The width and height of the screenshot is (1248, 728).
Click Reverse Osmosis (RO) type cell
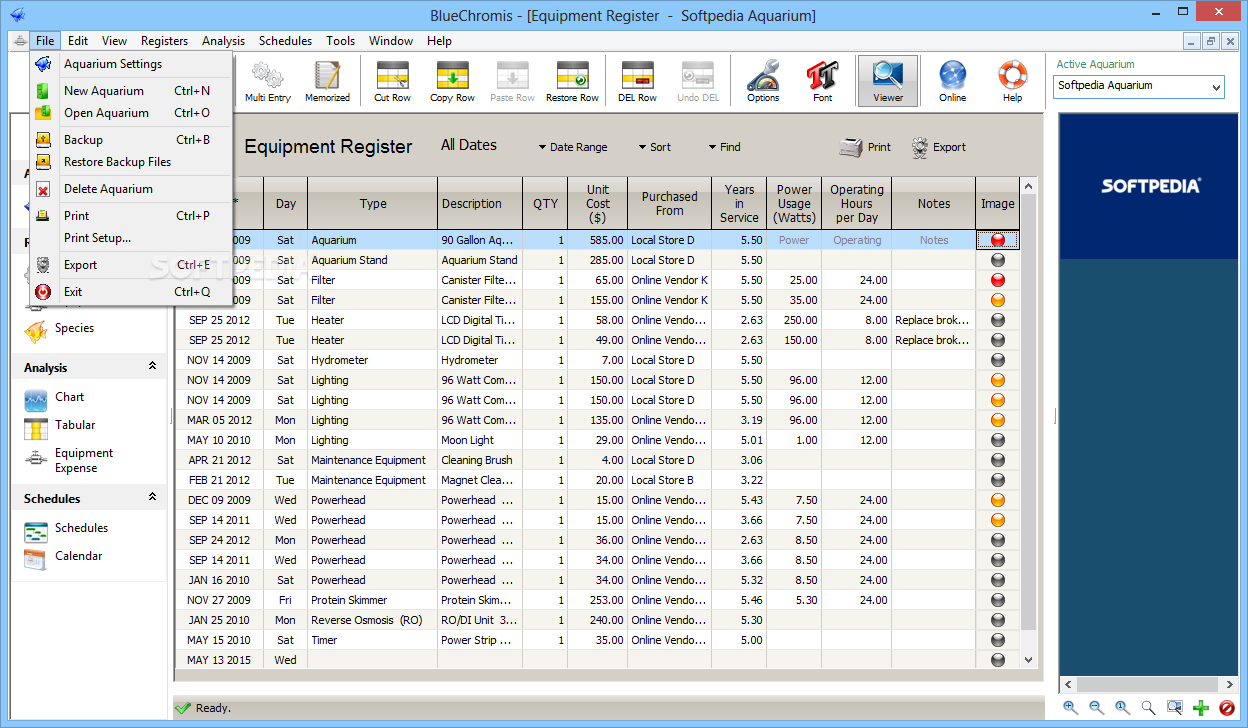(x=372, y=620)
